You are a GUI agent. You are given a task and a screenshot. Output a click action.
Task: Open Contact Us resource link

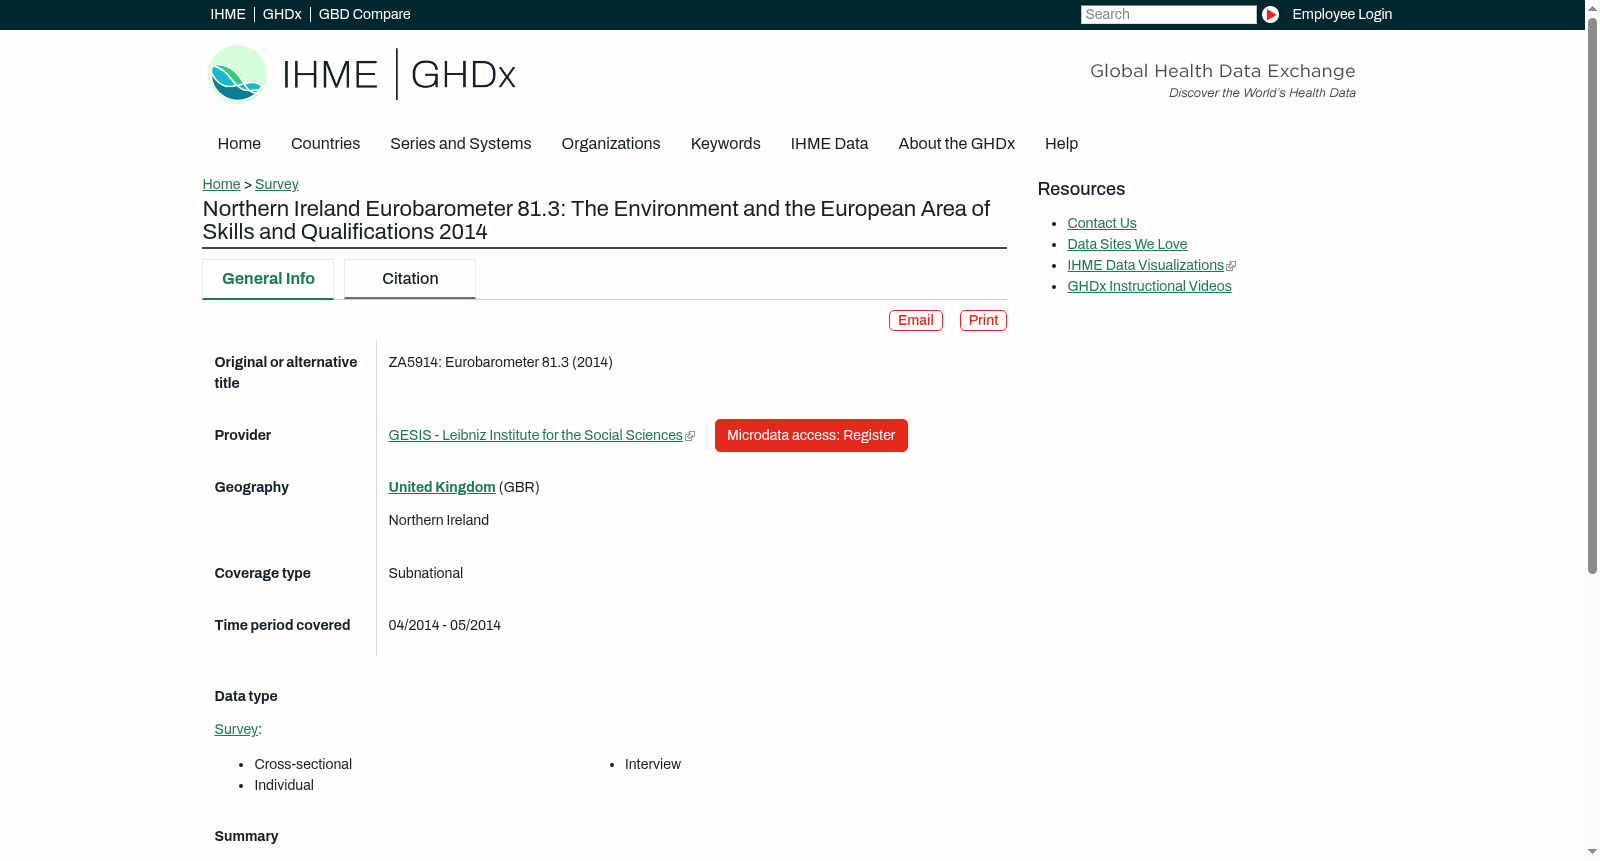1102,223
